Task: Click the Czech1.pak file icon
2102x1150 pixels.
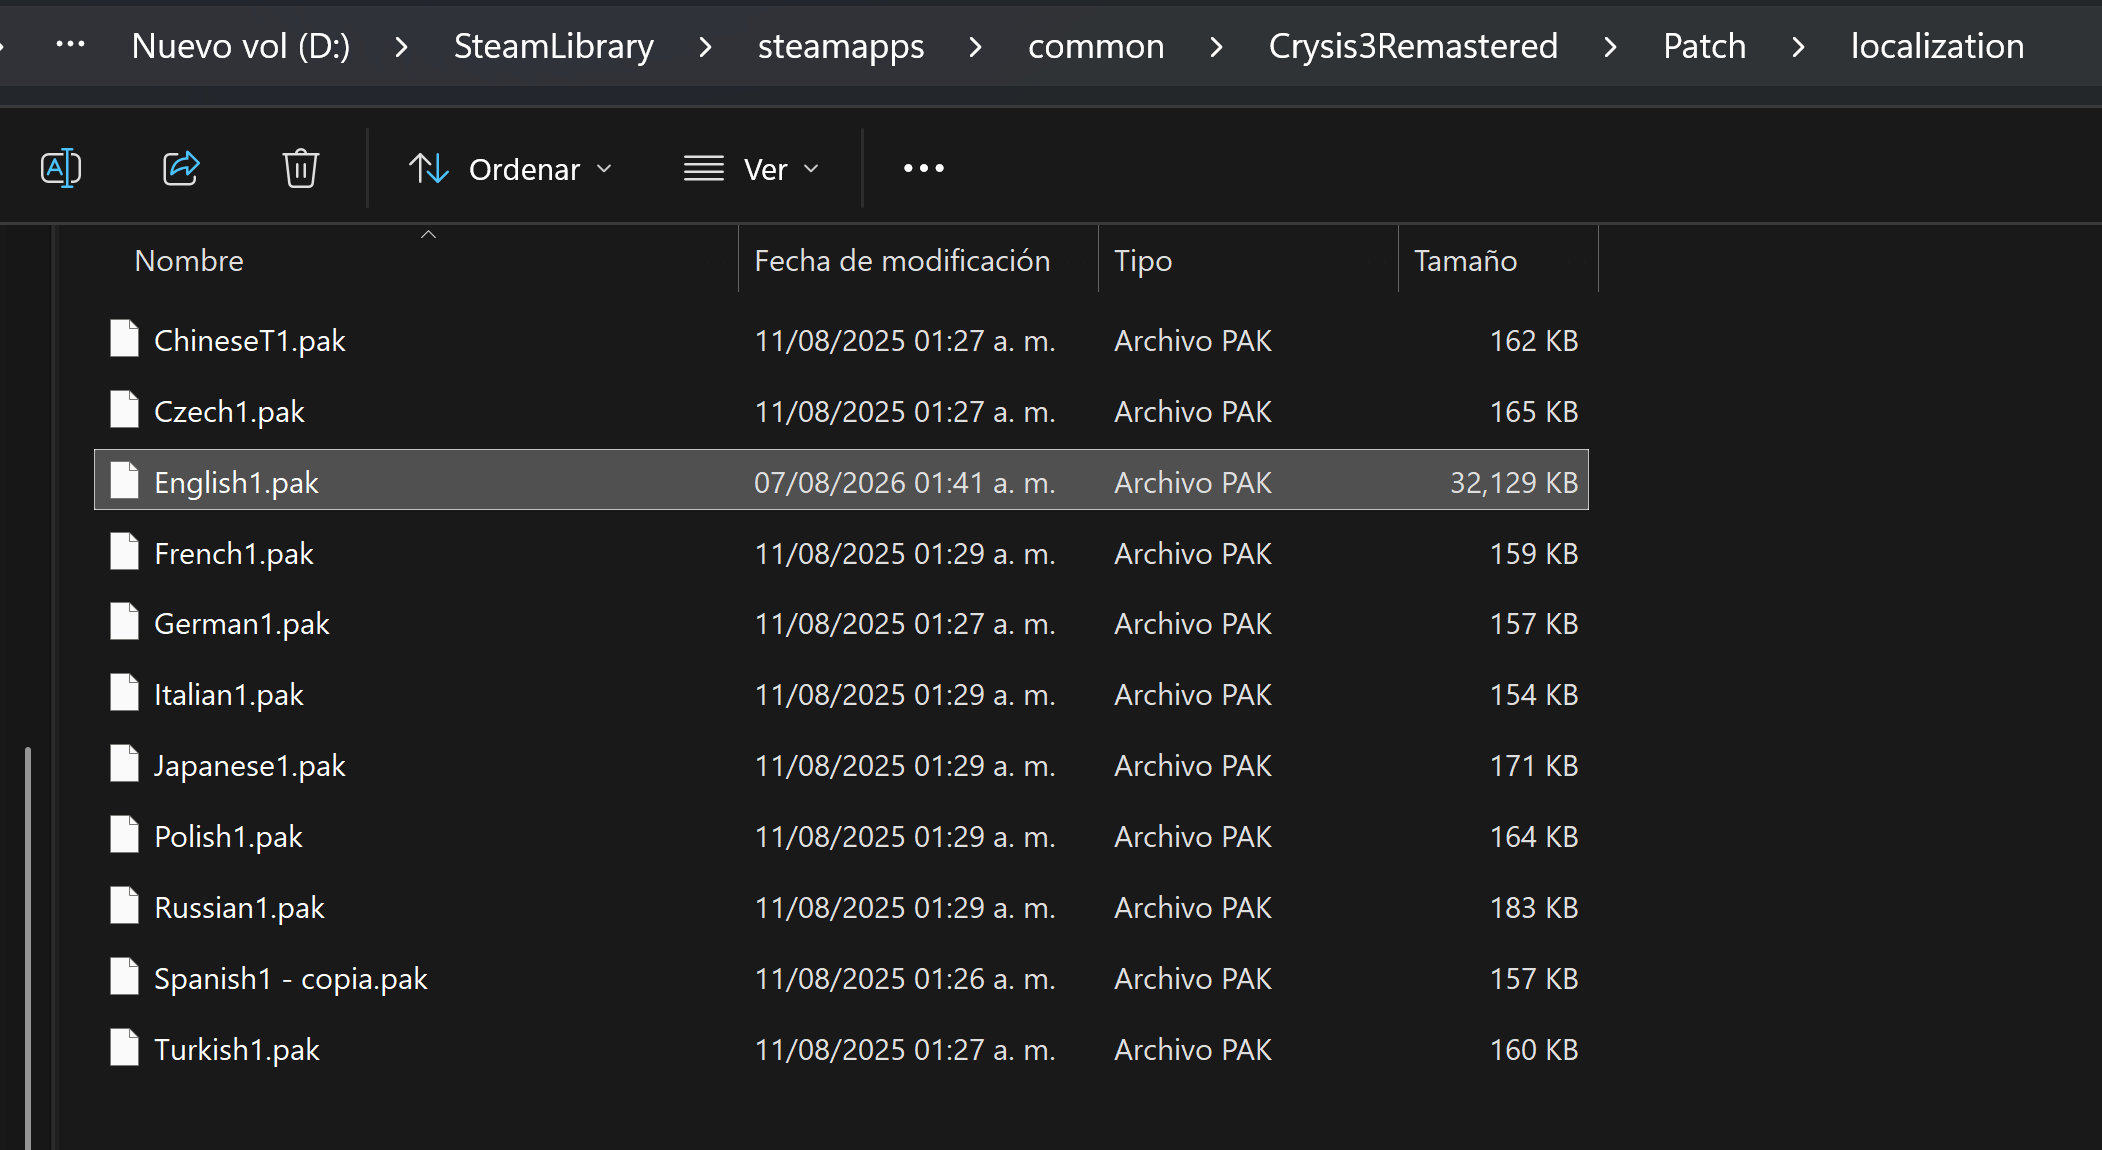Action: (124, 409)
